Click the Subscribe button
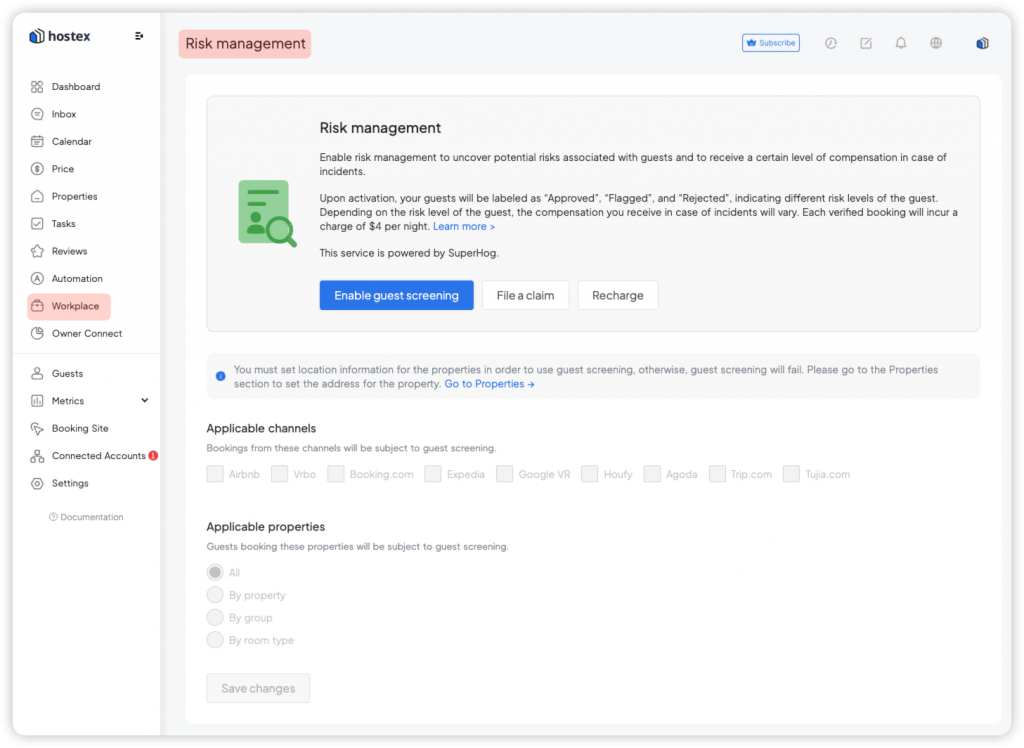This screenshot has height=748, width=1024. coord(771,43)
